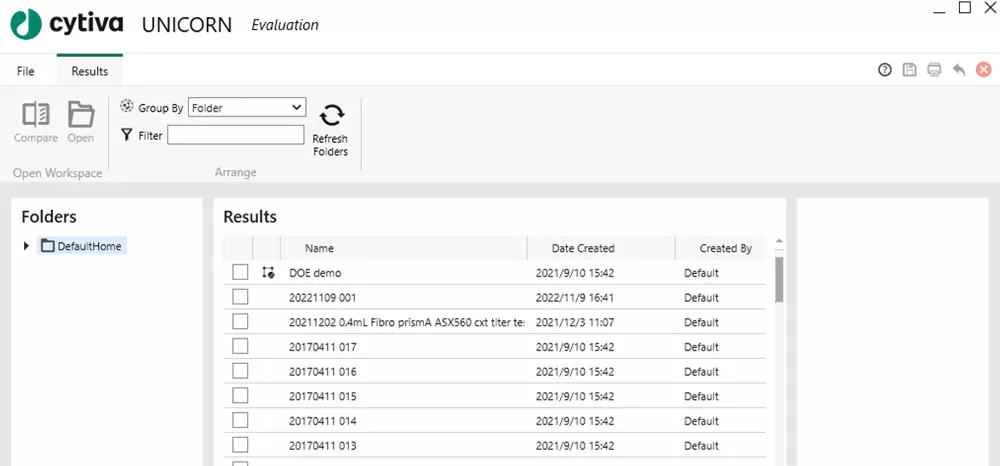Click the undo arrow icon
This screenshot has width=1000, height=466.
pos(959,70)
